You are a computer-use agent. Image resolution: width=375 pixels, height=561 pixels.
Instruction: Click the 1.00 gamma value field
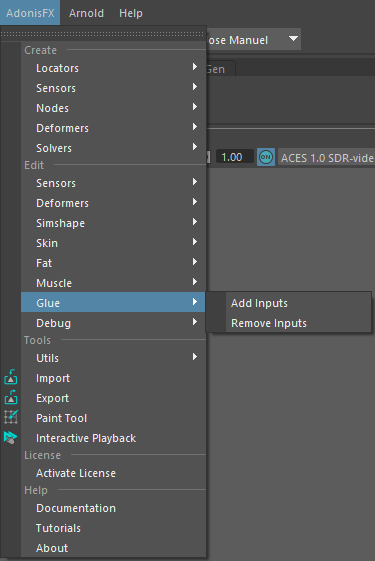pos(234,157)
